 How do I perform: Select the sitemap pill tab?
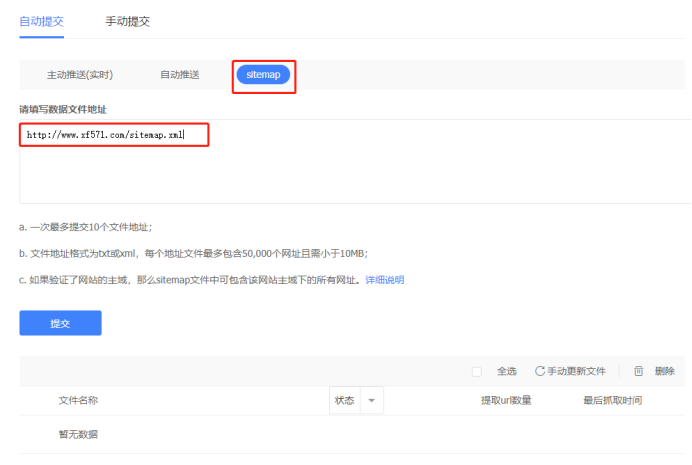[x=263, y=75]
